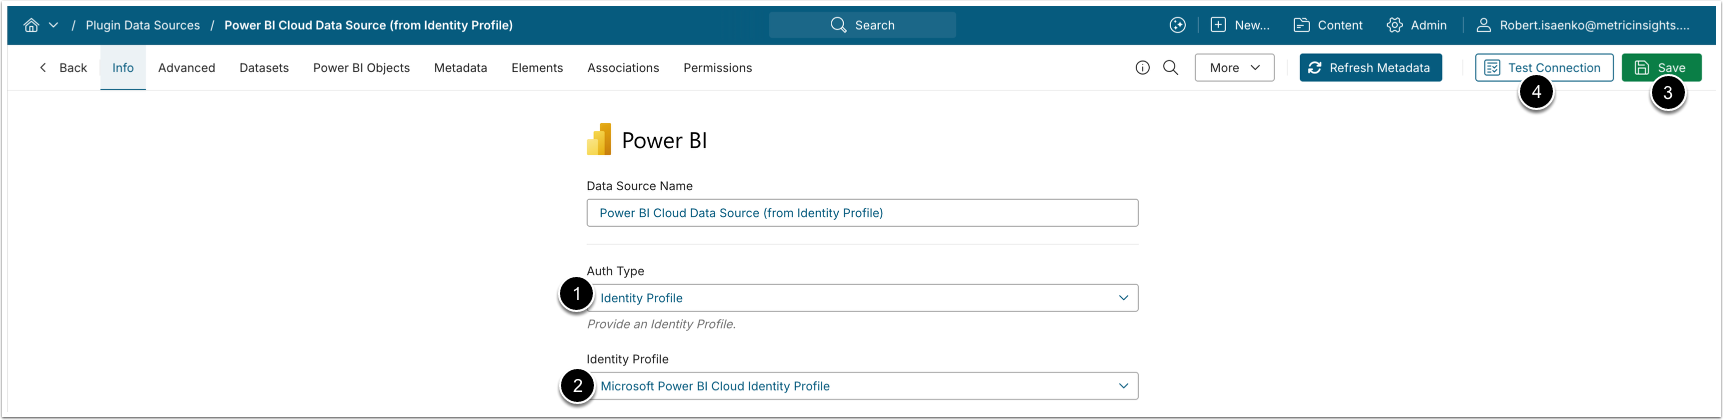Click the Plugin Data Sources breadcrumb link

coord(142,25)
